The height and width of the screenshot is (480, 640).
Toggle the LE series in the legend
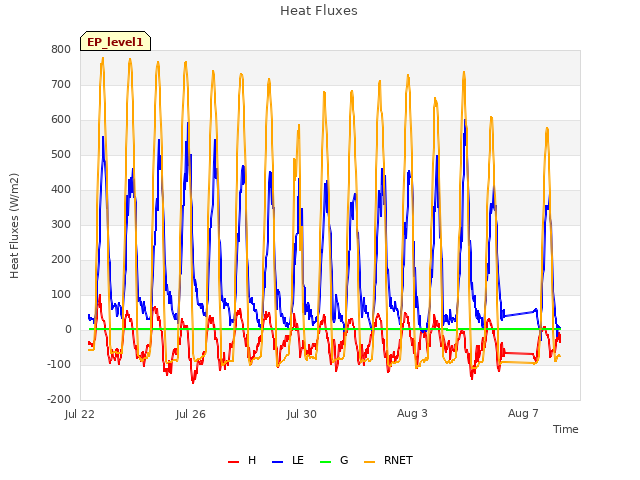[288, 460]
